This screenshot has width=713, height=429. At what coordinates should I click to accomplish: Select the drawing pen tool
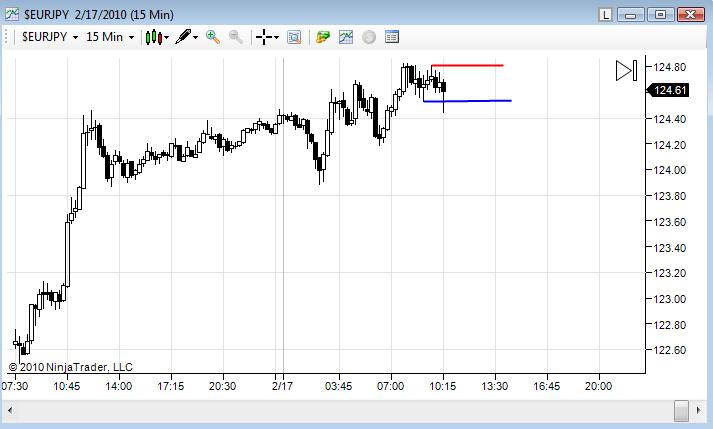pyautogui.click(x=183, y=36)
